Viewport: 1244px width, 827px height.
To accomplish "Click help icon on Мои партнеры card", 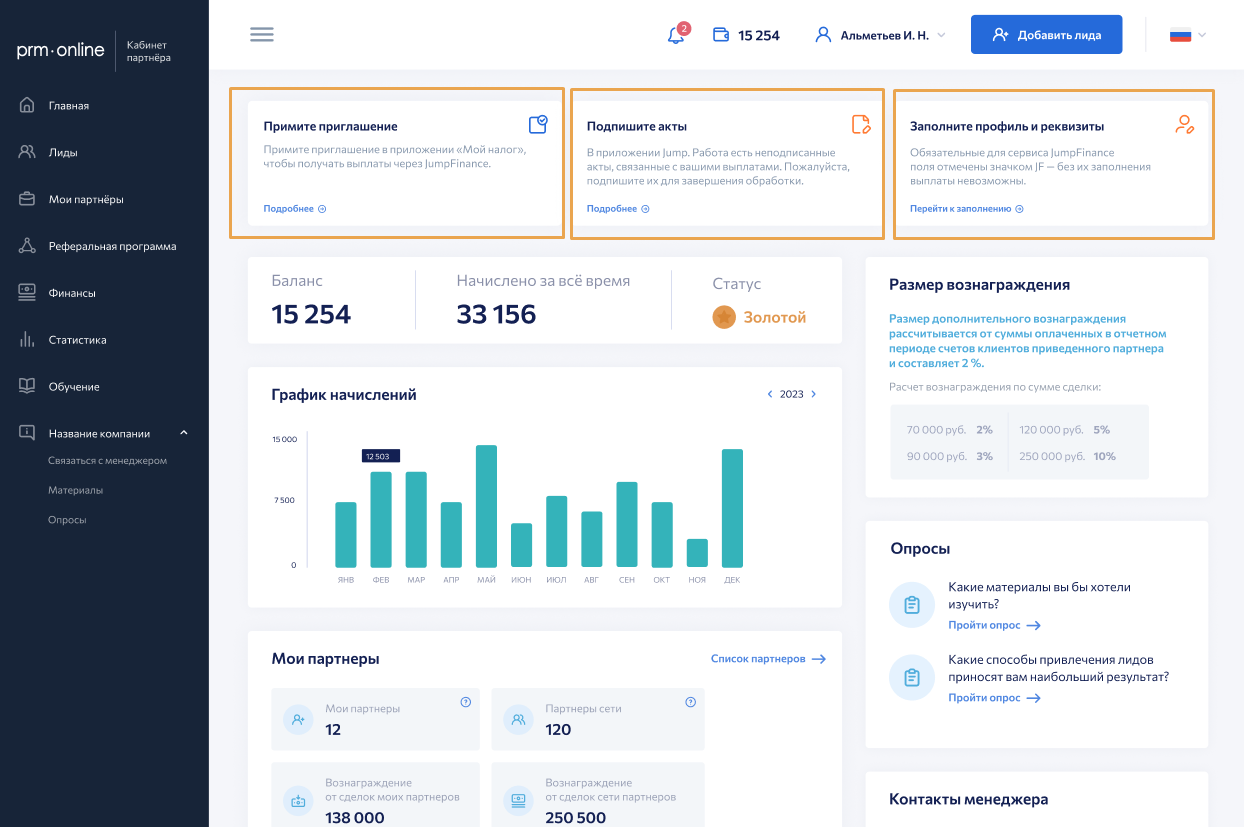I will coord(465,702).
